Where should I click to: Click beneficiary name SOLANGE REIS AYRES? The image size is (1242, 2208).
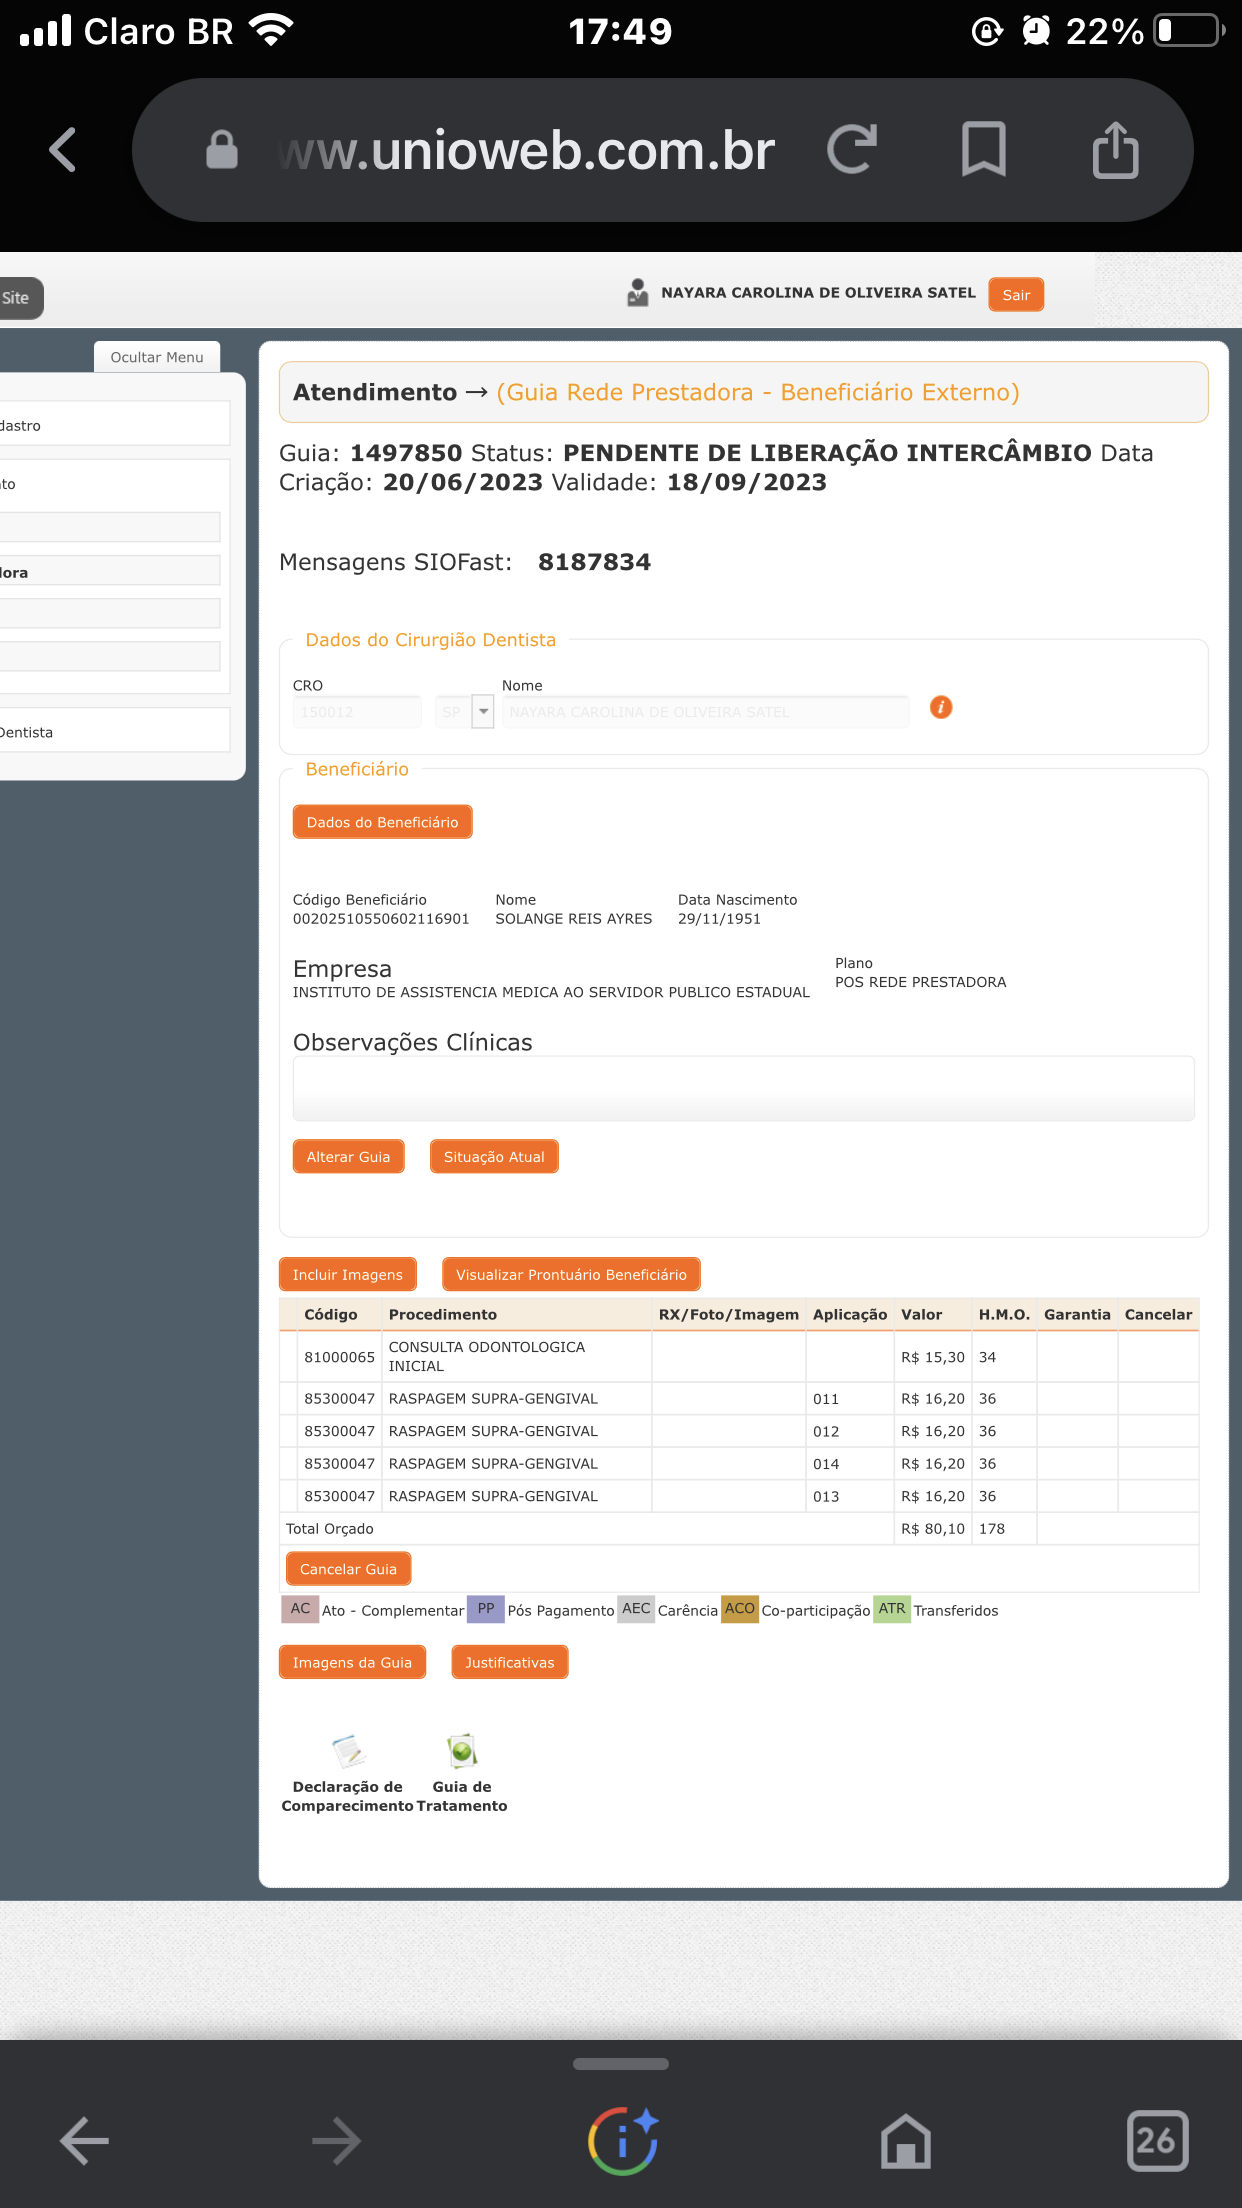(x=574, y=919)
